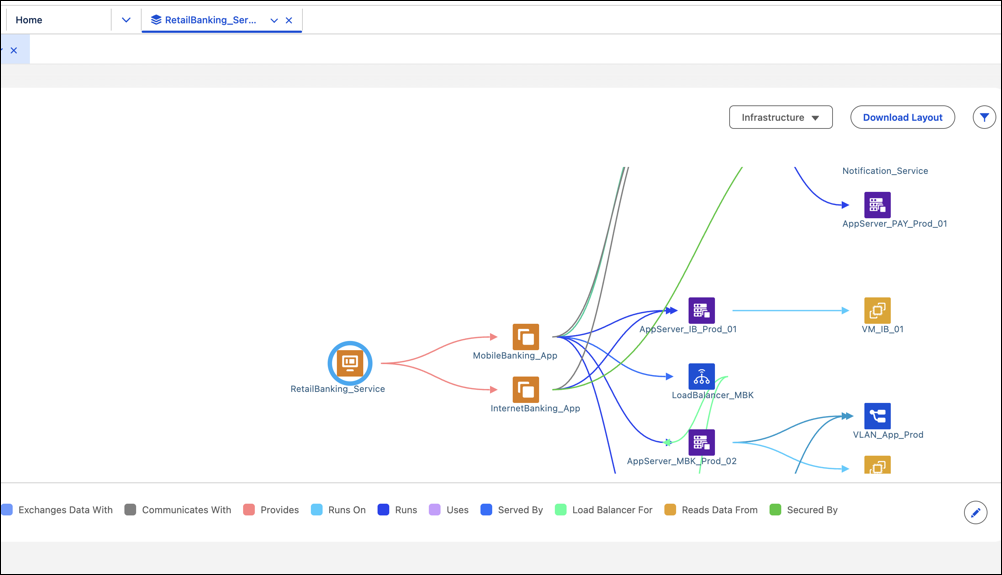Select the VLAN_App_Prod network icon

tap(877, 416)
